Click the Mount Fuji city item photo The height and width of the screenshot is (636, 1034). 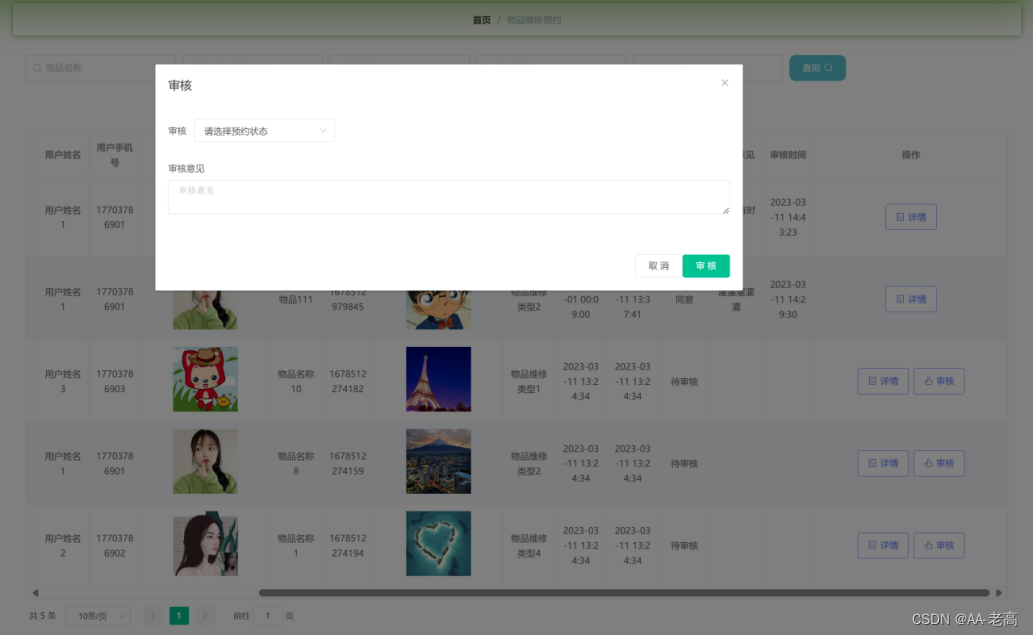coord(439,461)
